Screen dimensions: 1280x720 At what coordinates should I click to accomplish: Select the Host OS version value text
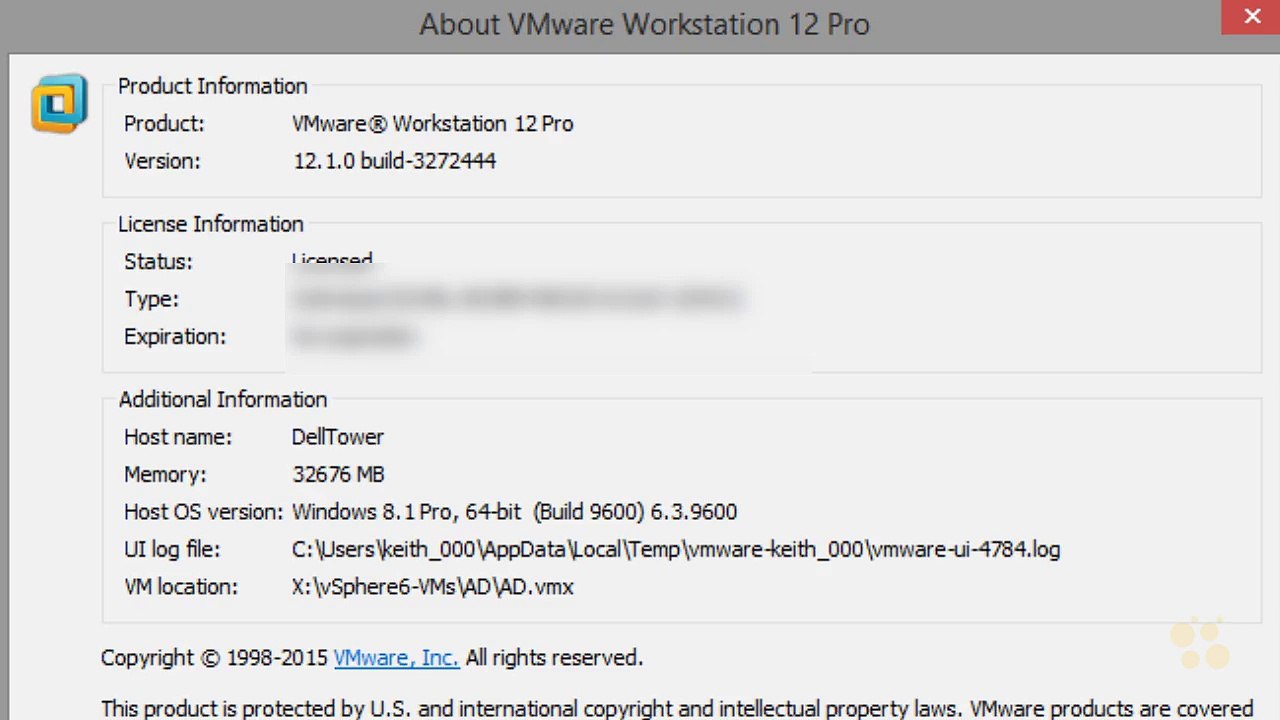[514, 512]
